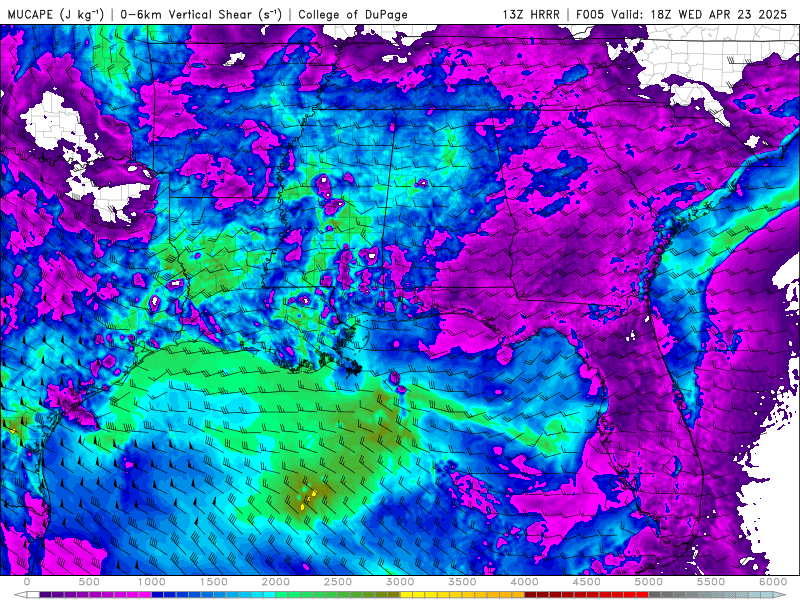The height and width of the screenshot is (600, 800).
Task: Click the first dark gray swatch below 5000
Action: [655, 594]
